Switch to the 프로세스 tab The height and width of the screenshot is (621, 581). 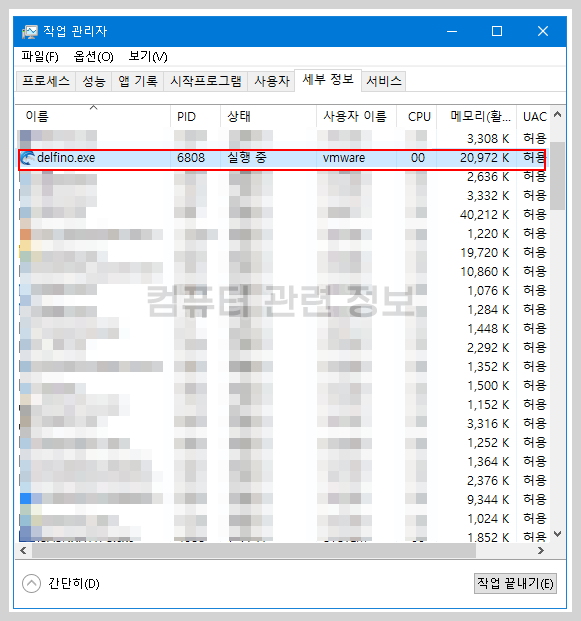(x=46, y=81)
